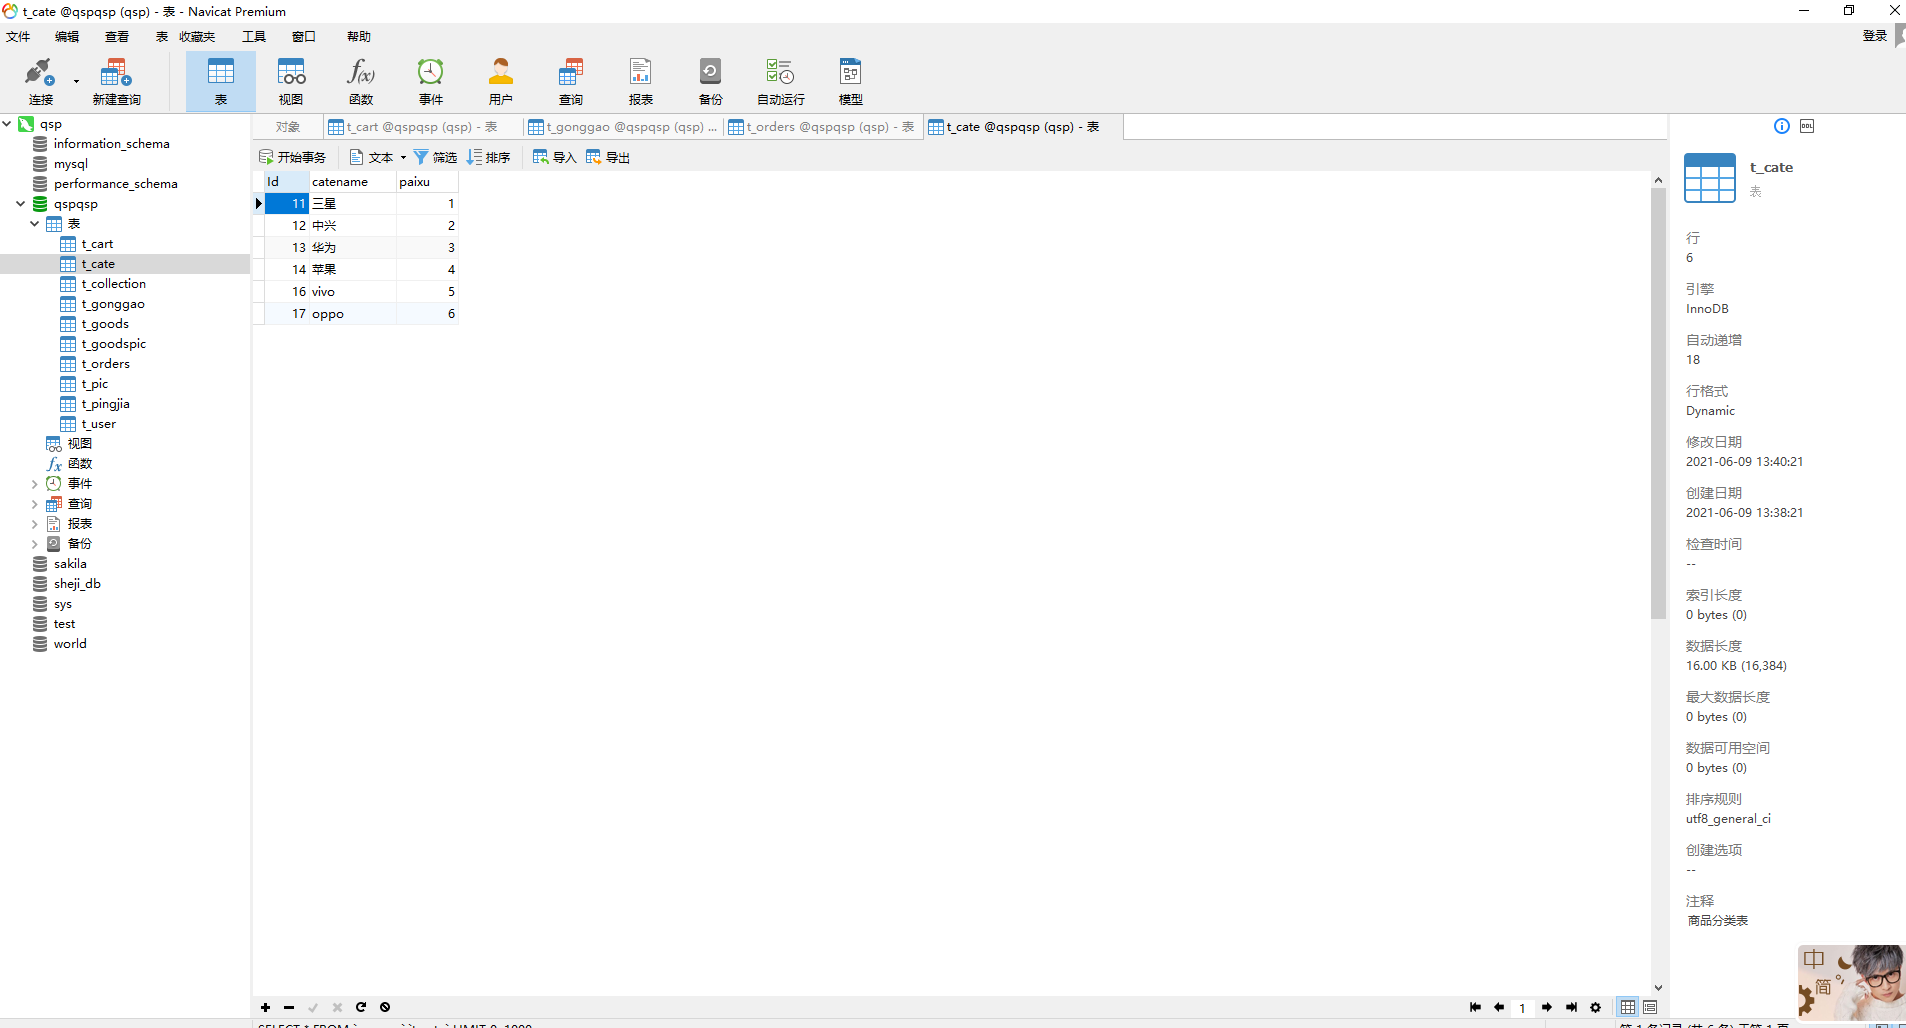The image size is (1906, 1028).
Task: Sort by the catename column header
Action: pos(352,181)
